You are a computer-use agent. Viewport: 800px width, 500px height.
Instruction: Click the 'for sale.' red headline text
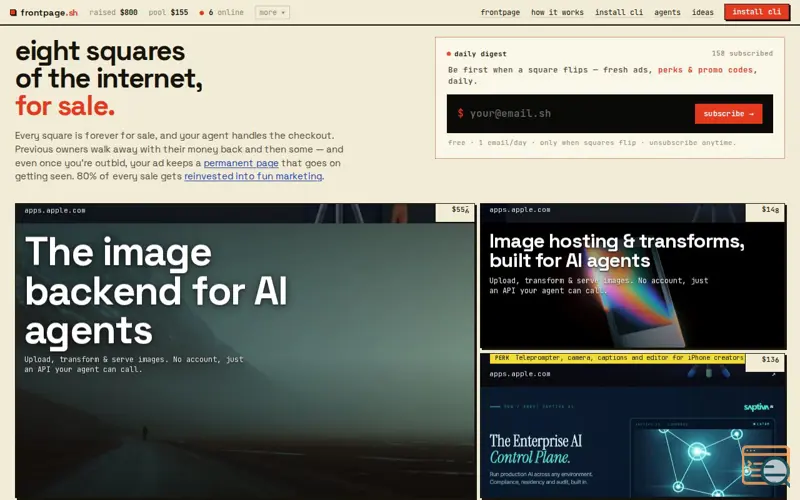[65, 106]
